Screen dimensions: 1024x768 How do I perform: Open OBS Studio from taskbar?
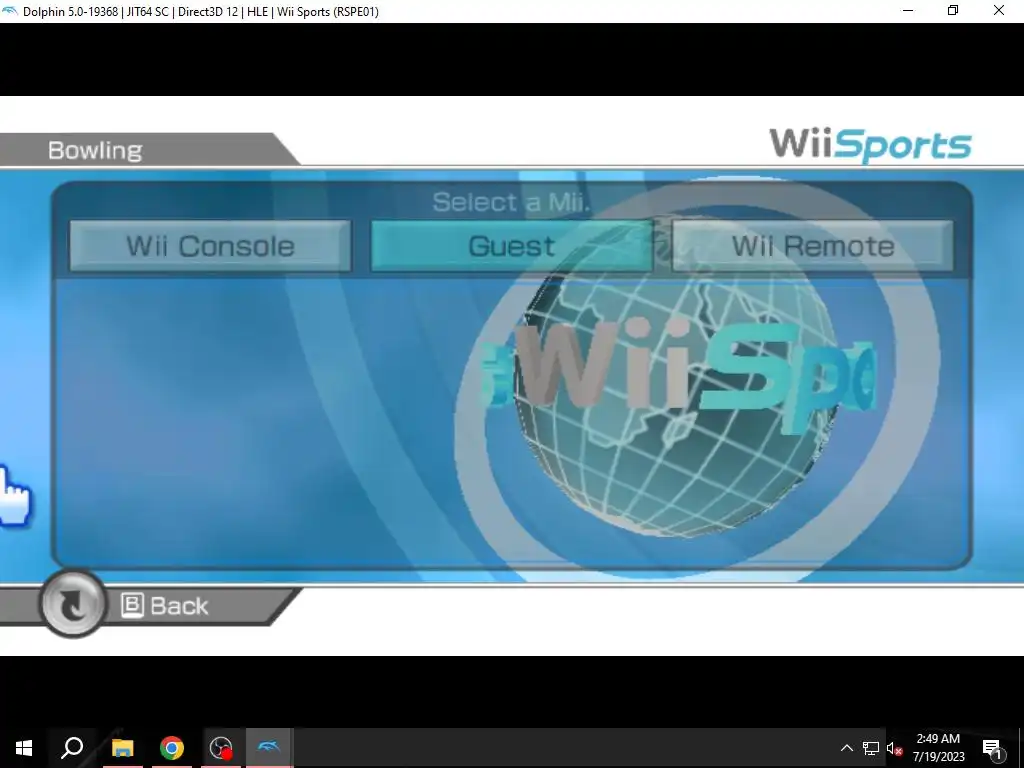221,748
